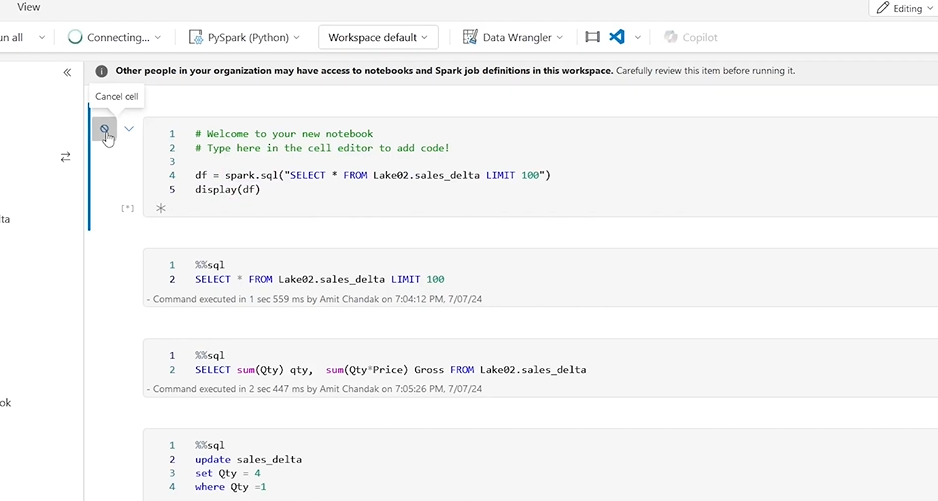Click the [*] execution count indicator
938x501 pixels.
coord(127,208)
